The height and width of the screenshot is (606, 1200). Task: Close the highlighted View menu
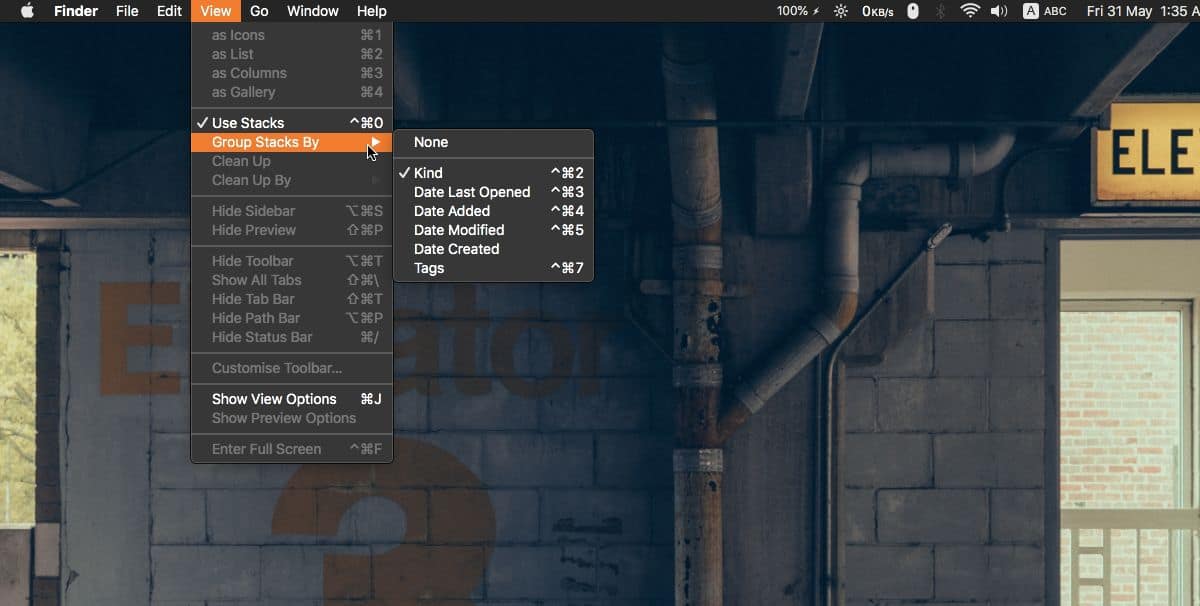215,11
